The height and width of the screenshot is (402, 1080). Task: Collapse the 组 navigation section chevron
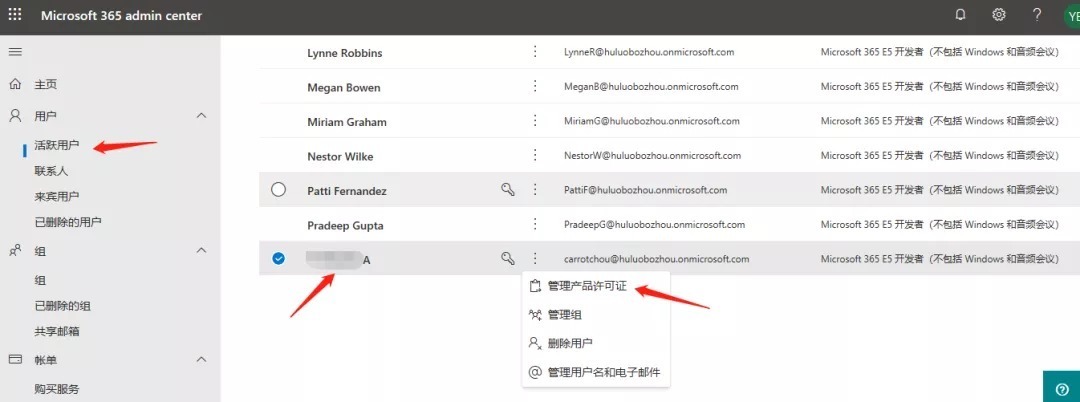(x=201, y=251)
